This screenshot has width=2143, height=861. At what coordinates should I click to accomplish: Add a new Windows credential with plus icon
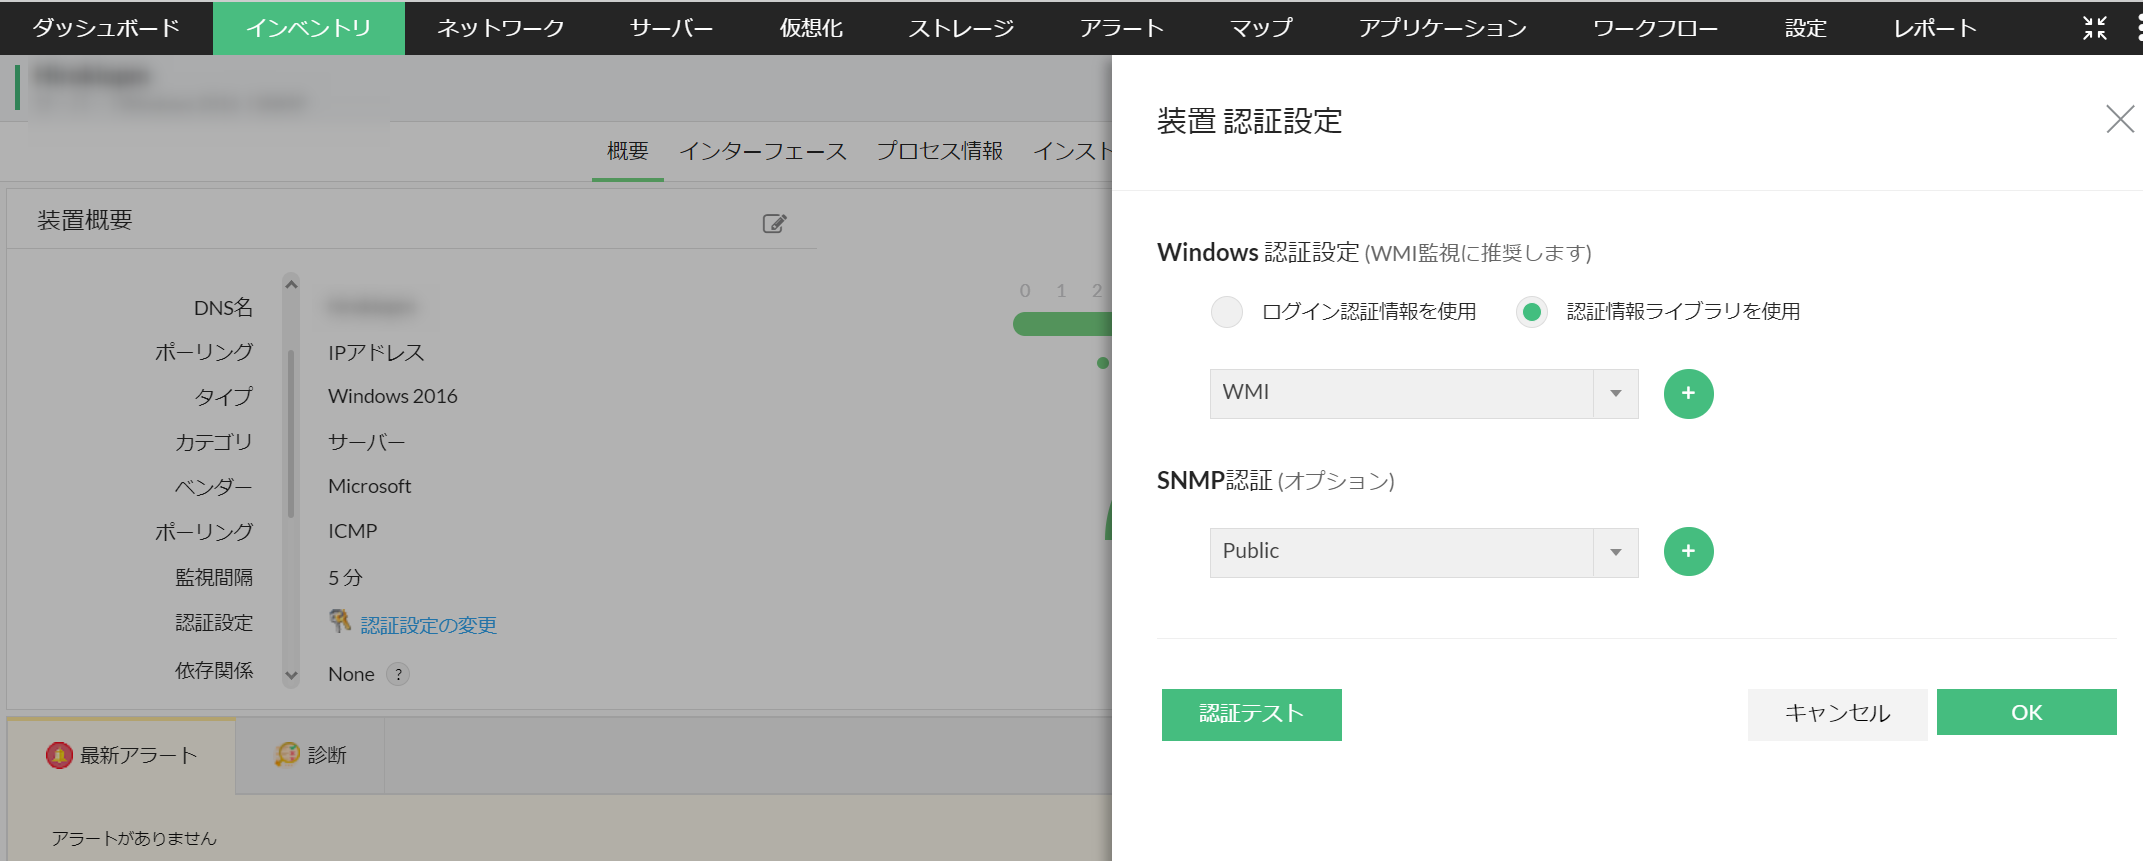point(1689,394)
